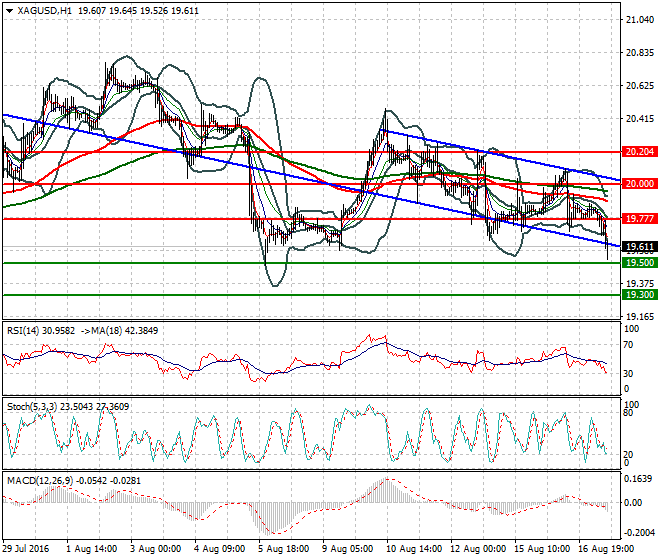Click the RSI 70 level scale value
The width and height of the screenshot is (660, 560).
[x=628, y=345]
